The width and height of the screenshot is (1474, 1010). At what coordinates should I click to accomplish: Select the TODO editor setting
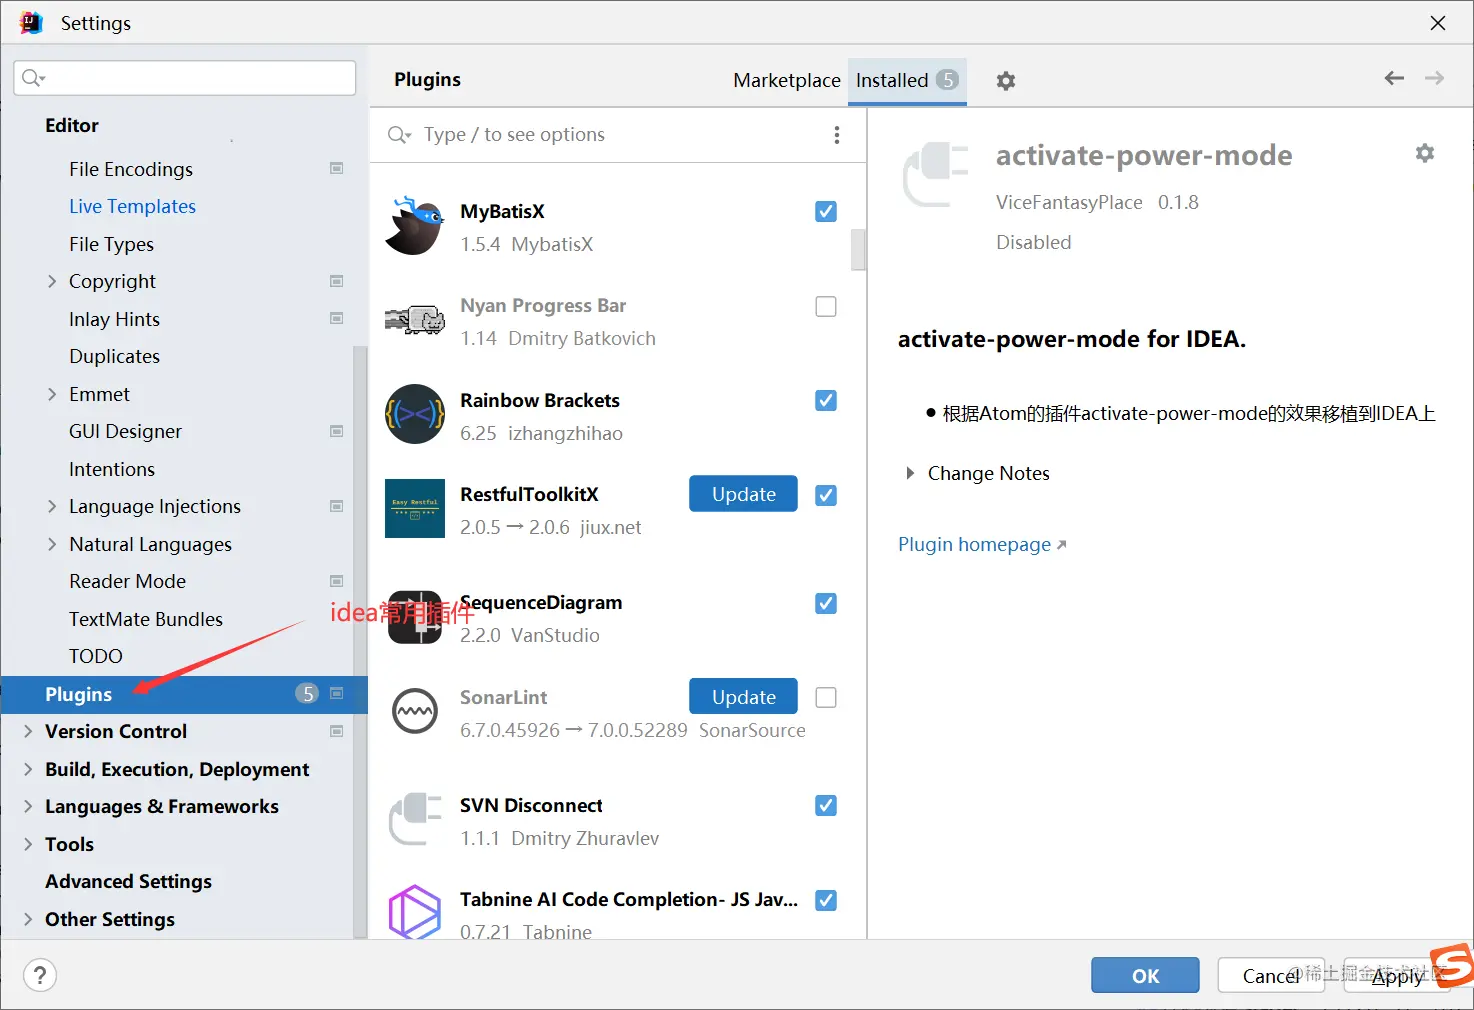click(95, 656)
